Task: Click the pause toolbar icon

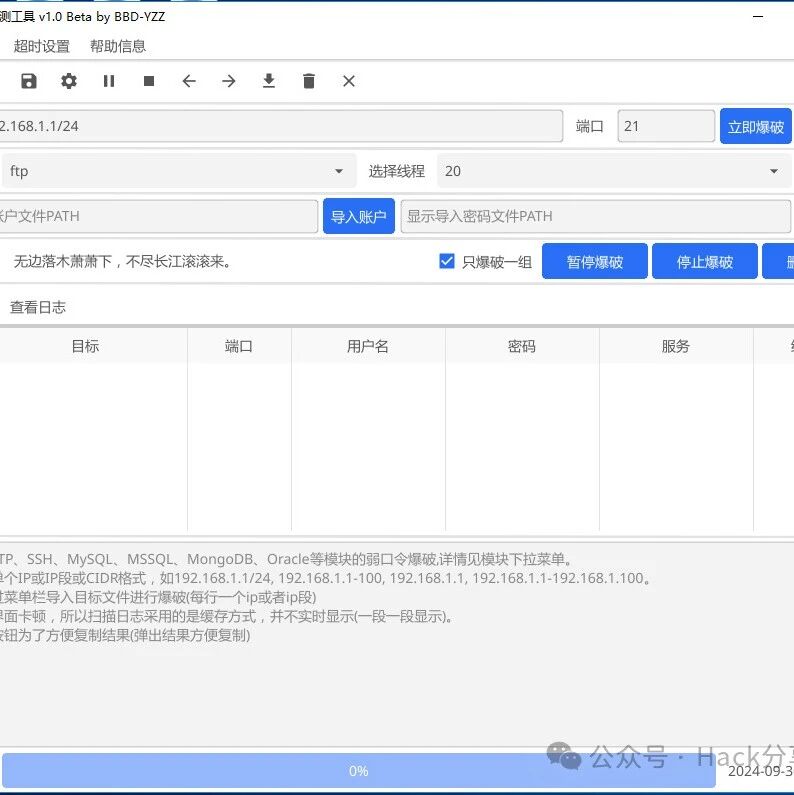Action: click(x=109, y=81)
